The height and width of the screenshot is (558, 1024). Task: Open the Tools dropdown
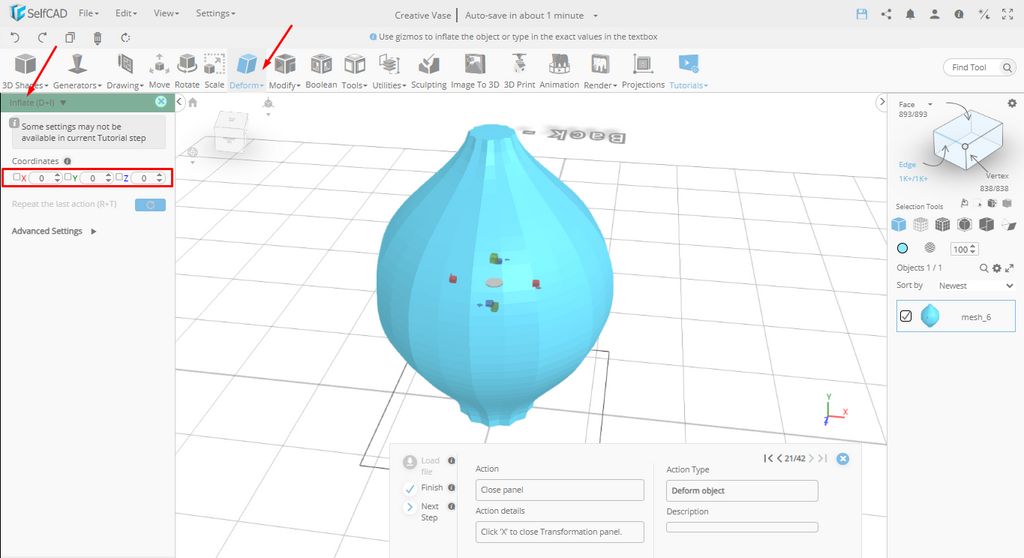coord(354,71)
